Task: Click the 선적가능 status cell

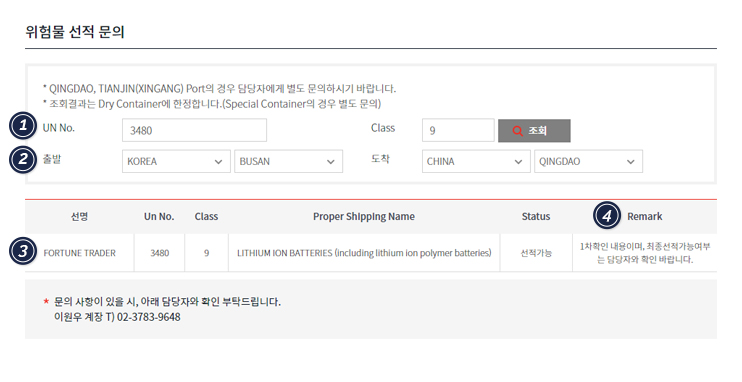Action: pos(536,253)
